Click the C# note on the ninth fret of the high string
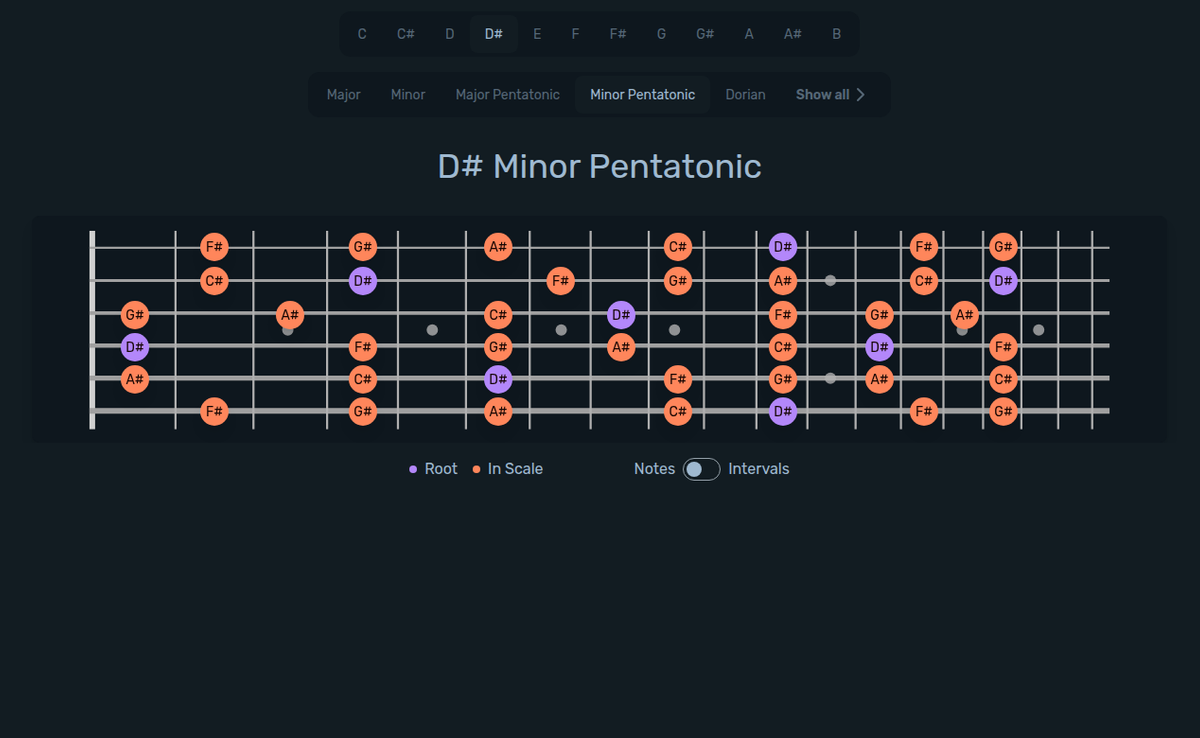The height and width of the screenshot is (738, 1200). coord(679,246)
